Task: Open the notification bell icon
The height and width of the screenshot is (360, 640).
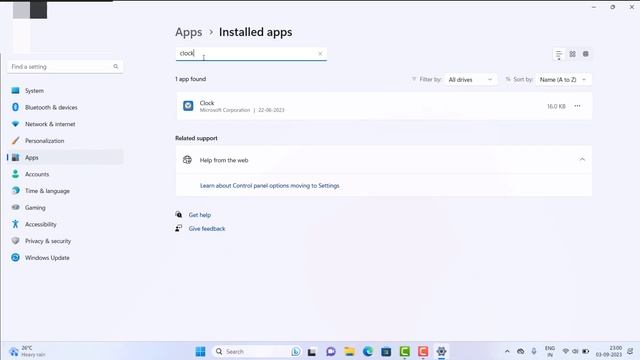Action: click(x=631, y=351)
